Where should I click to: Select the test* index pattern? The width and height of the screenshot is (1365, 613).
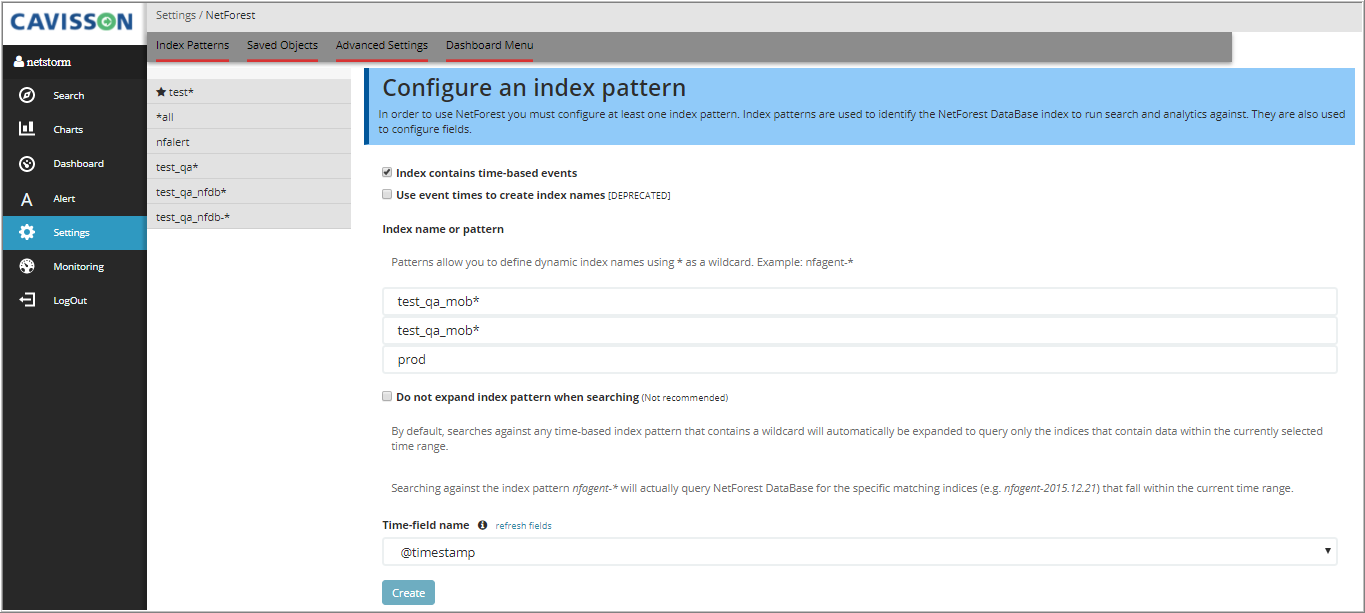pos(249,92)
